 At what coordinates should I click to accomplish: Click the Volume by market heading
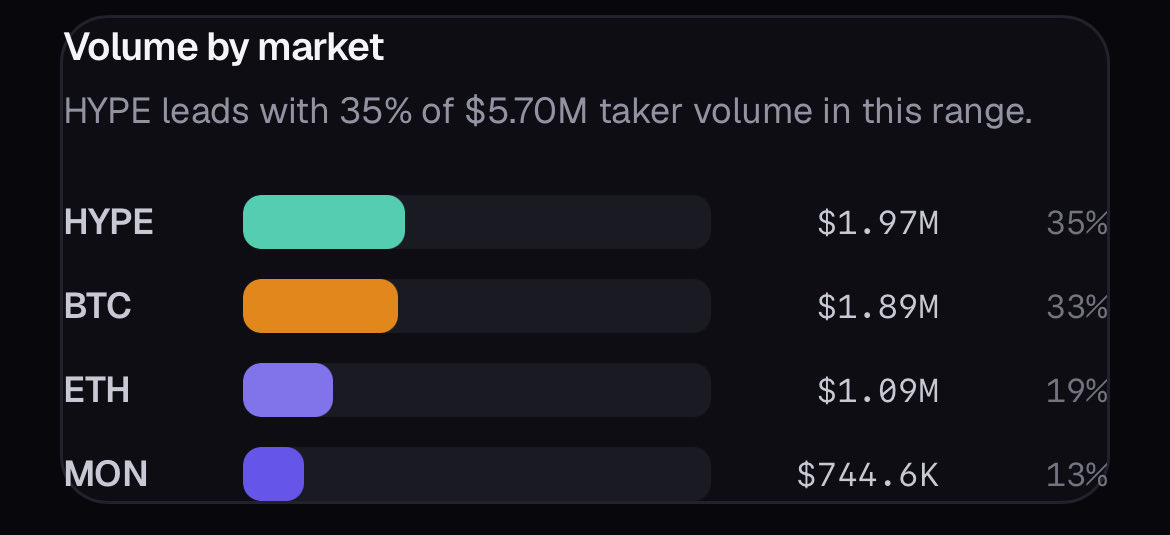224,48
